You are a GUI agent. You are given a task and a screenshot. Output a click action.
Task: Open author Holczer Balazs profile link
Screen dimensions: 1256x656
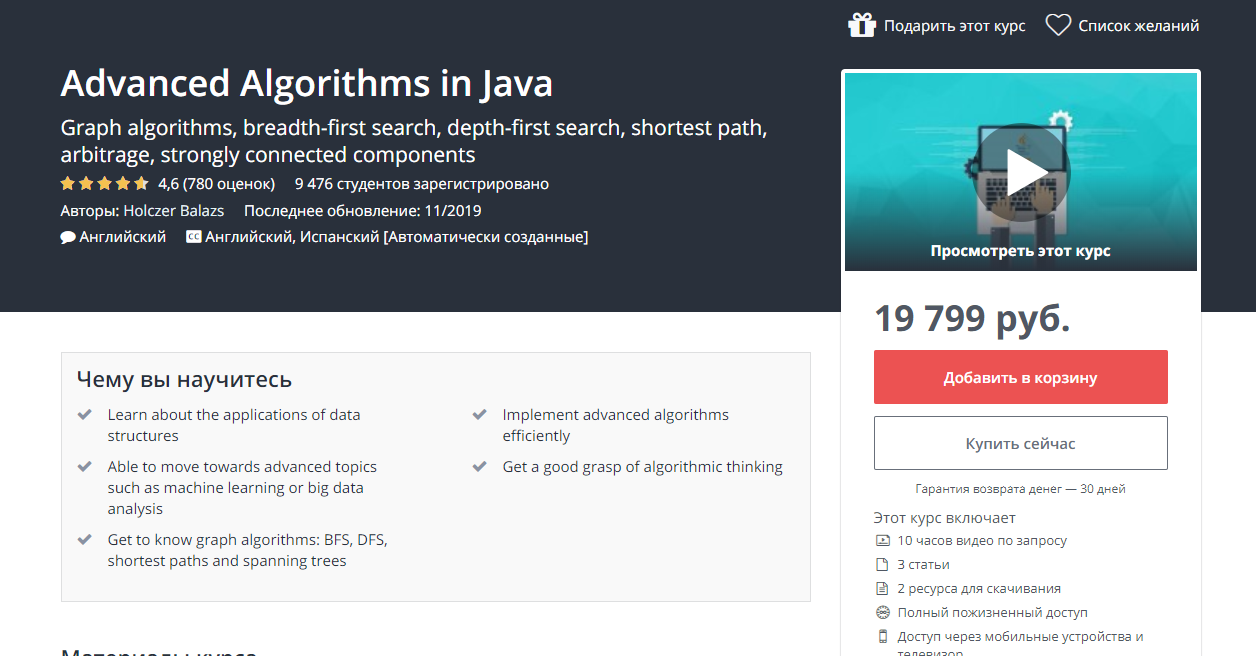(173, 211)
